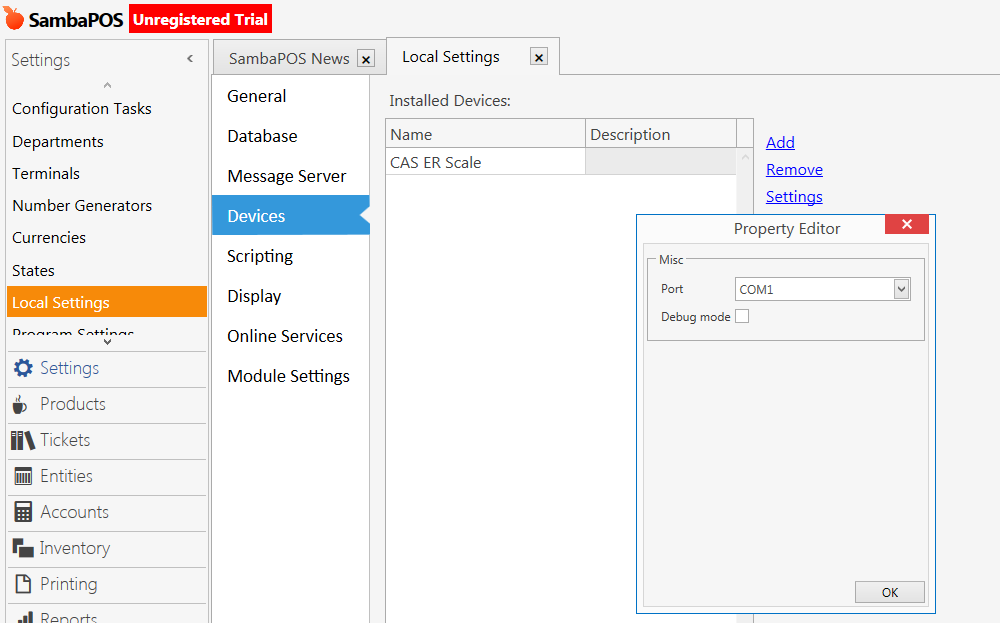Open Accounts via calculator icon
This screenshot has height=623, width=1000.
(23, 512)
